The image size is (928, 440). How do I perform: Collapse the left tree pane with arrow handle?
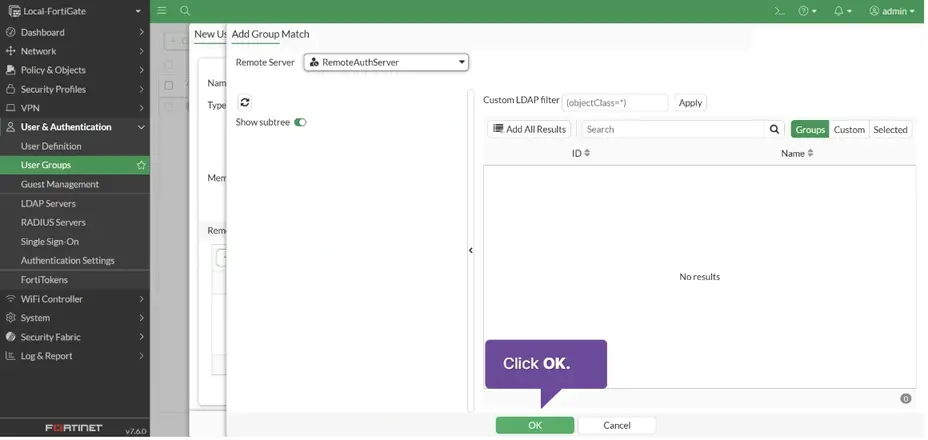point(471,250)
